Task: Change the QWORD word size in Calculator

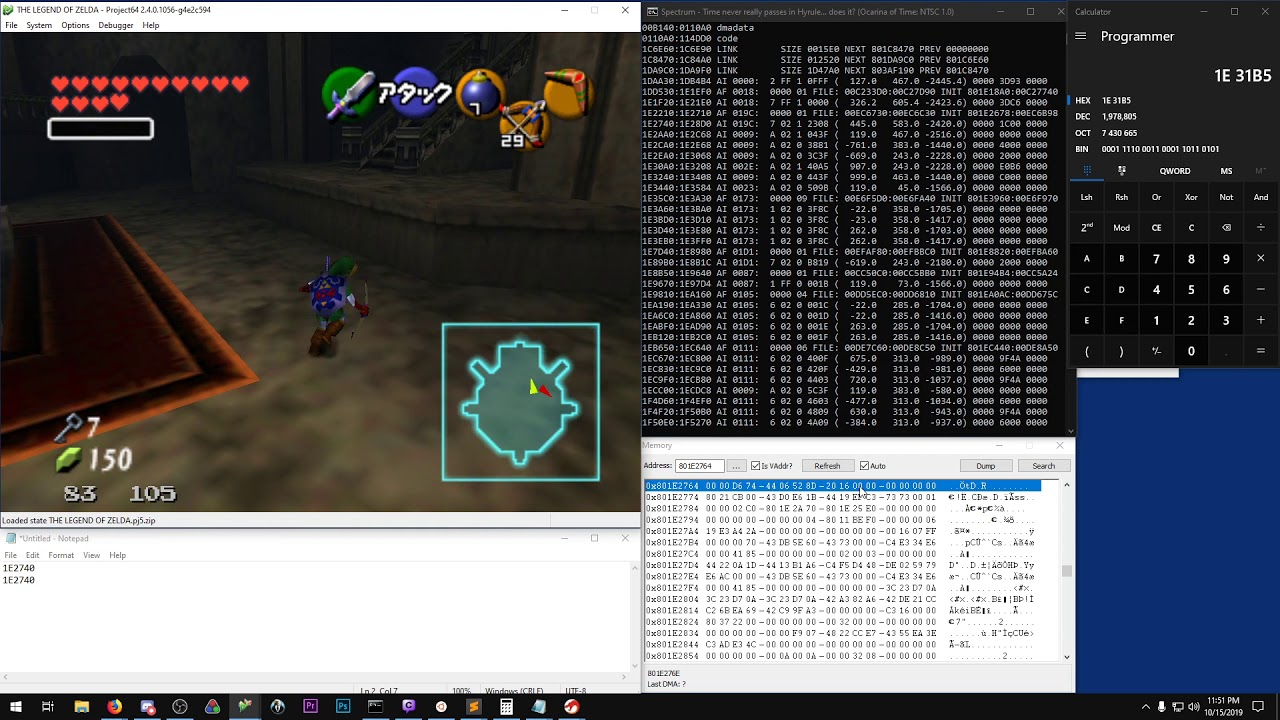Action: pos(1174,171)
